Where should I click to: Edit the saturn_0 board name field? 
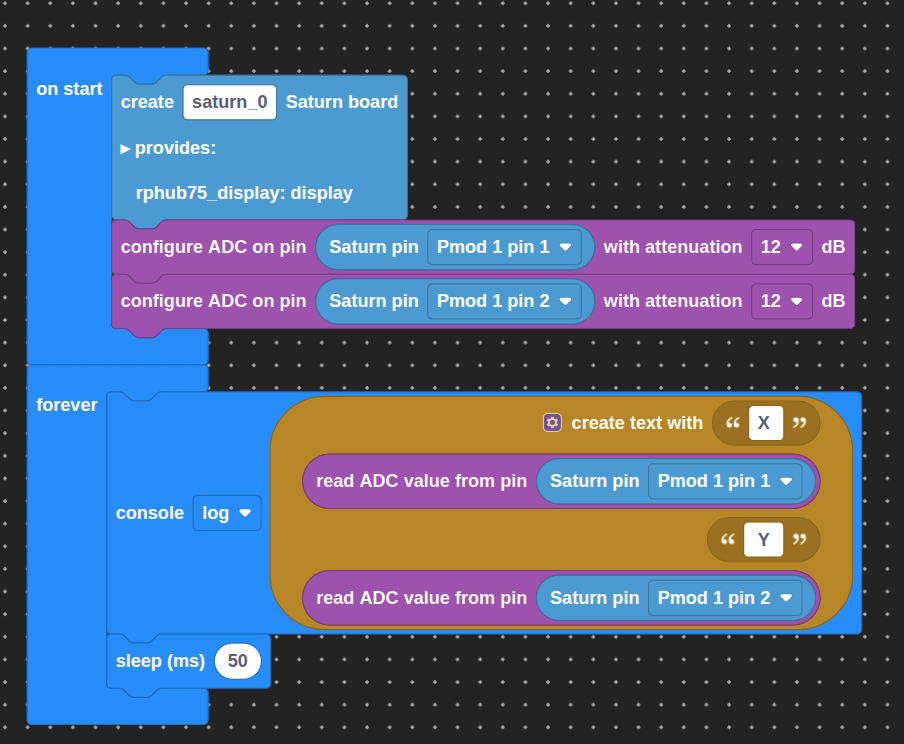pyautogui.click(x=229, y=102)
